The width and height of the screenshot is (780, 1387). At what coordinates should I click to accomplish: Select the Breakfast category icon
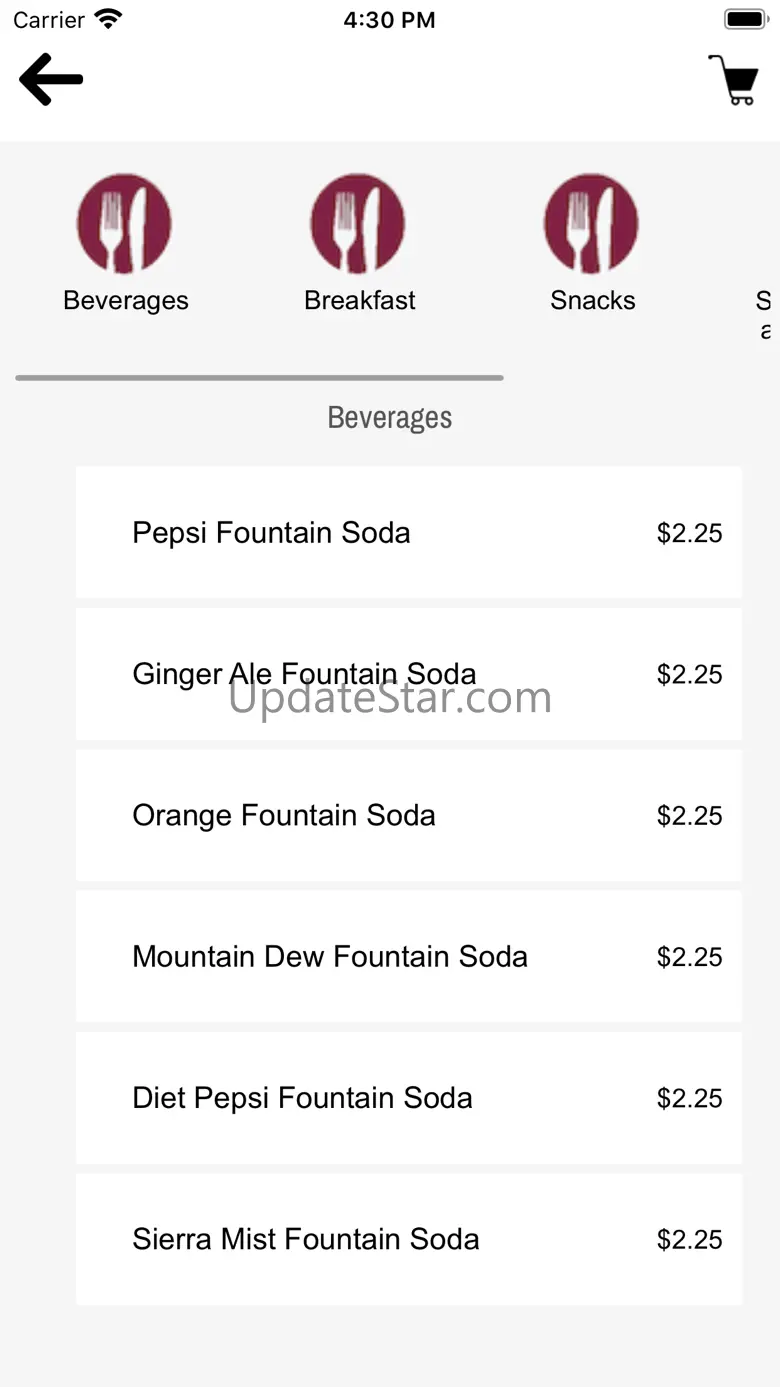[x=358, y=223]
